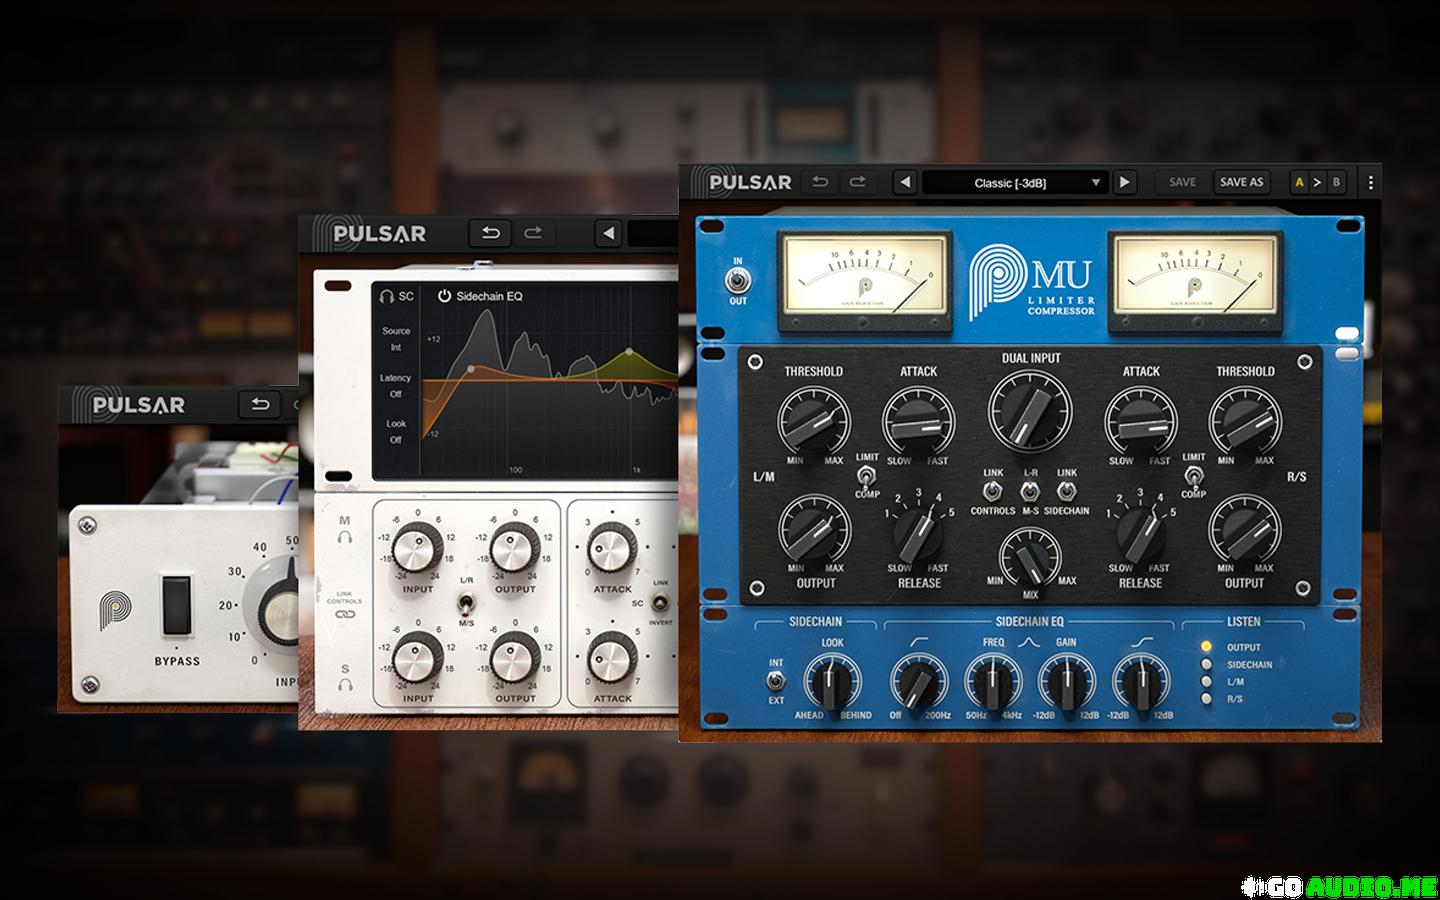The width and height of the screenshot is (1440, 900).
Task: Flip the IN/OUT bypass switch on Mu
Action: (x=739, y=281)
